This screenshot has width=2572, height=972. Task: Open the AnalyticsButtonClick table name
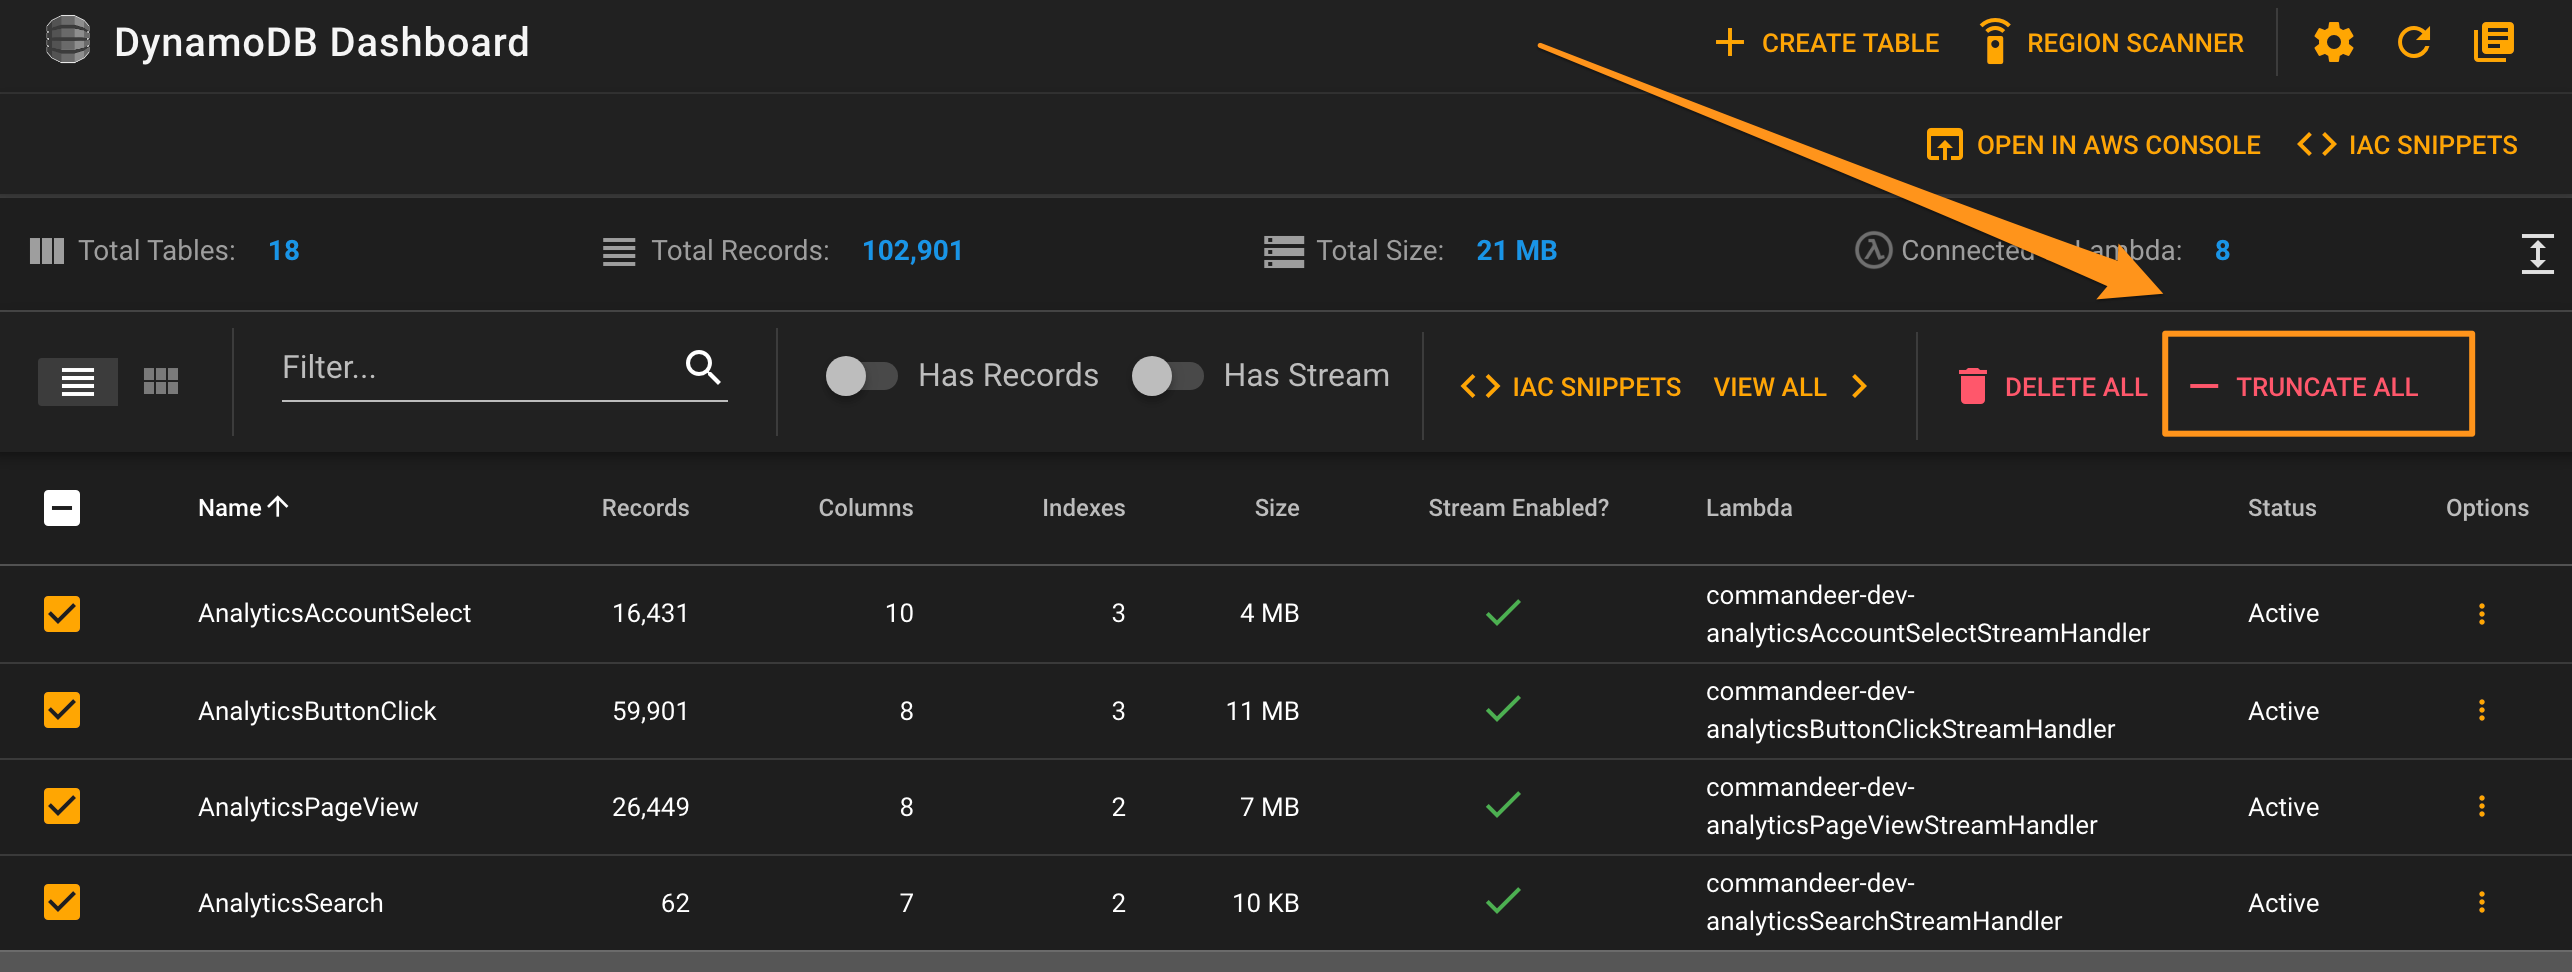317,711
